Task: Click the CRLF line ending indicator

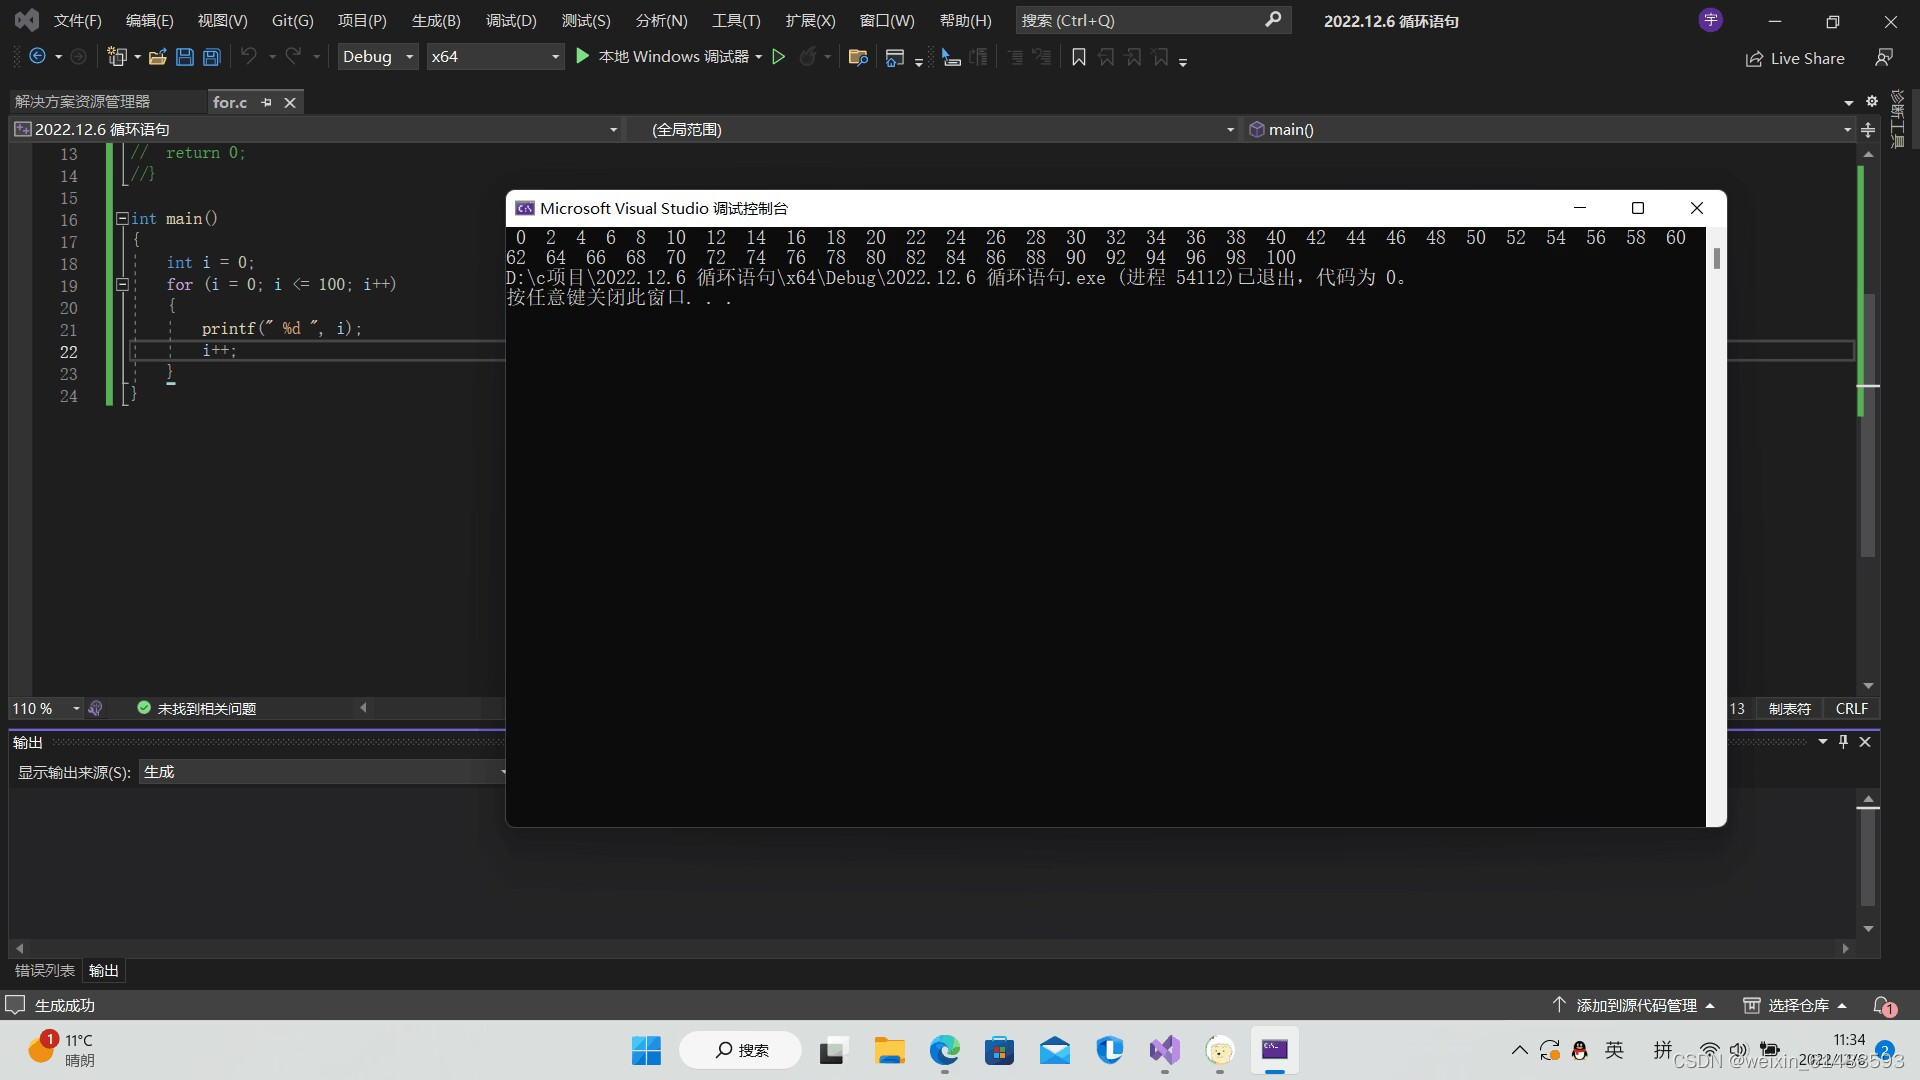Action: 1851,708
